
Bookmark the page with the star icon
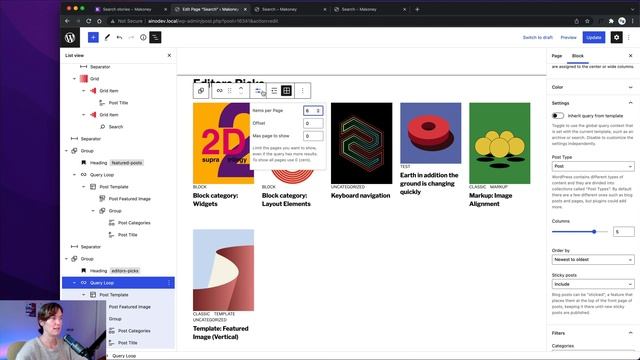tap(587, 21)
